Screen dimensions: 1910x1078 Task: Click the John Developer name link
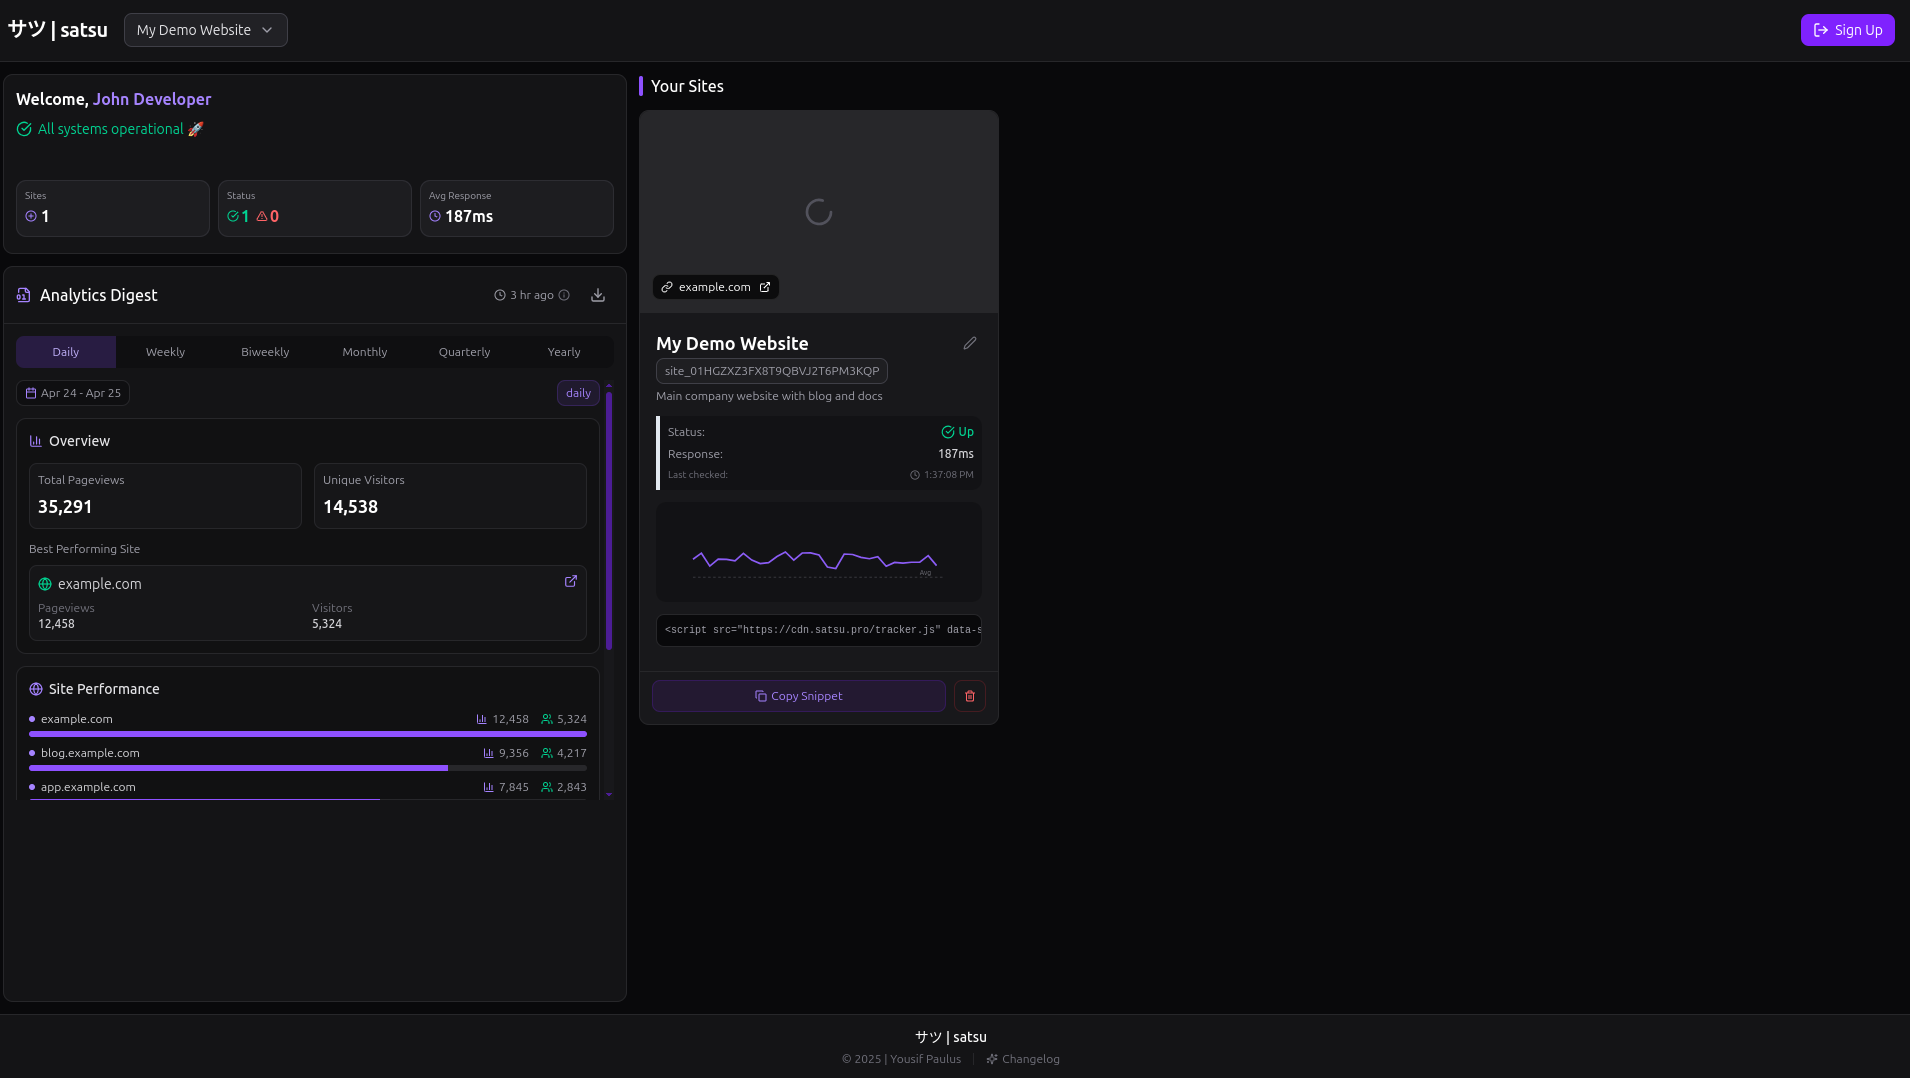click(152, 99)
